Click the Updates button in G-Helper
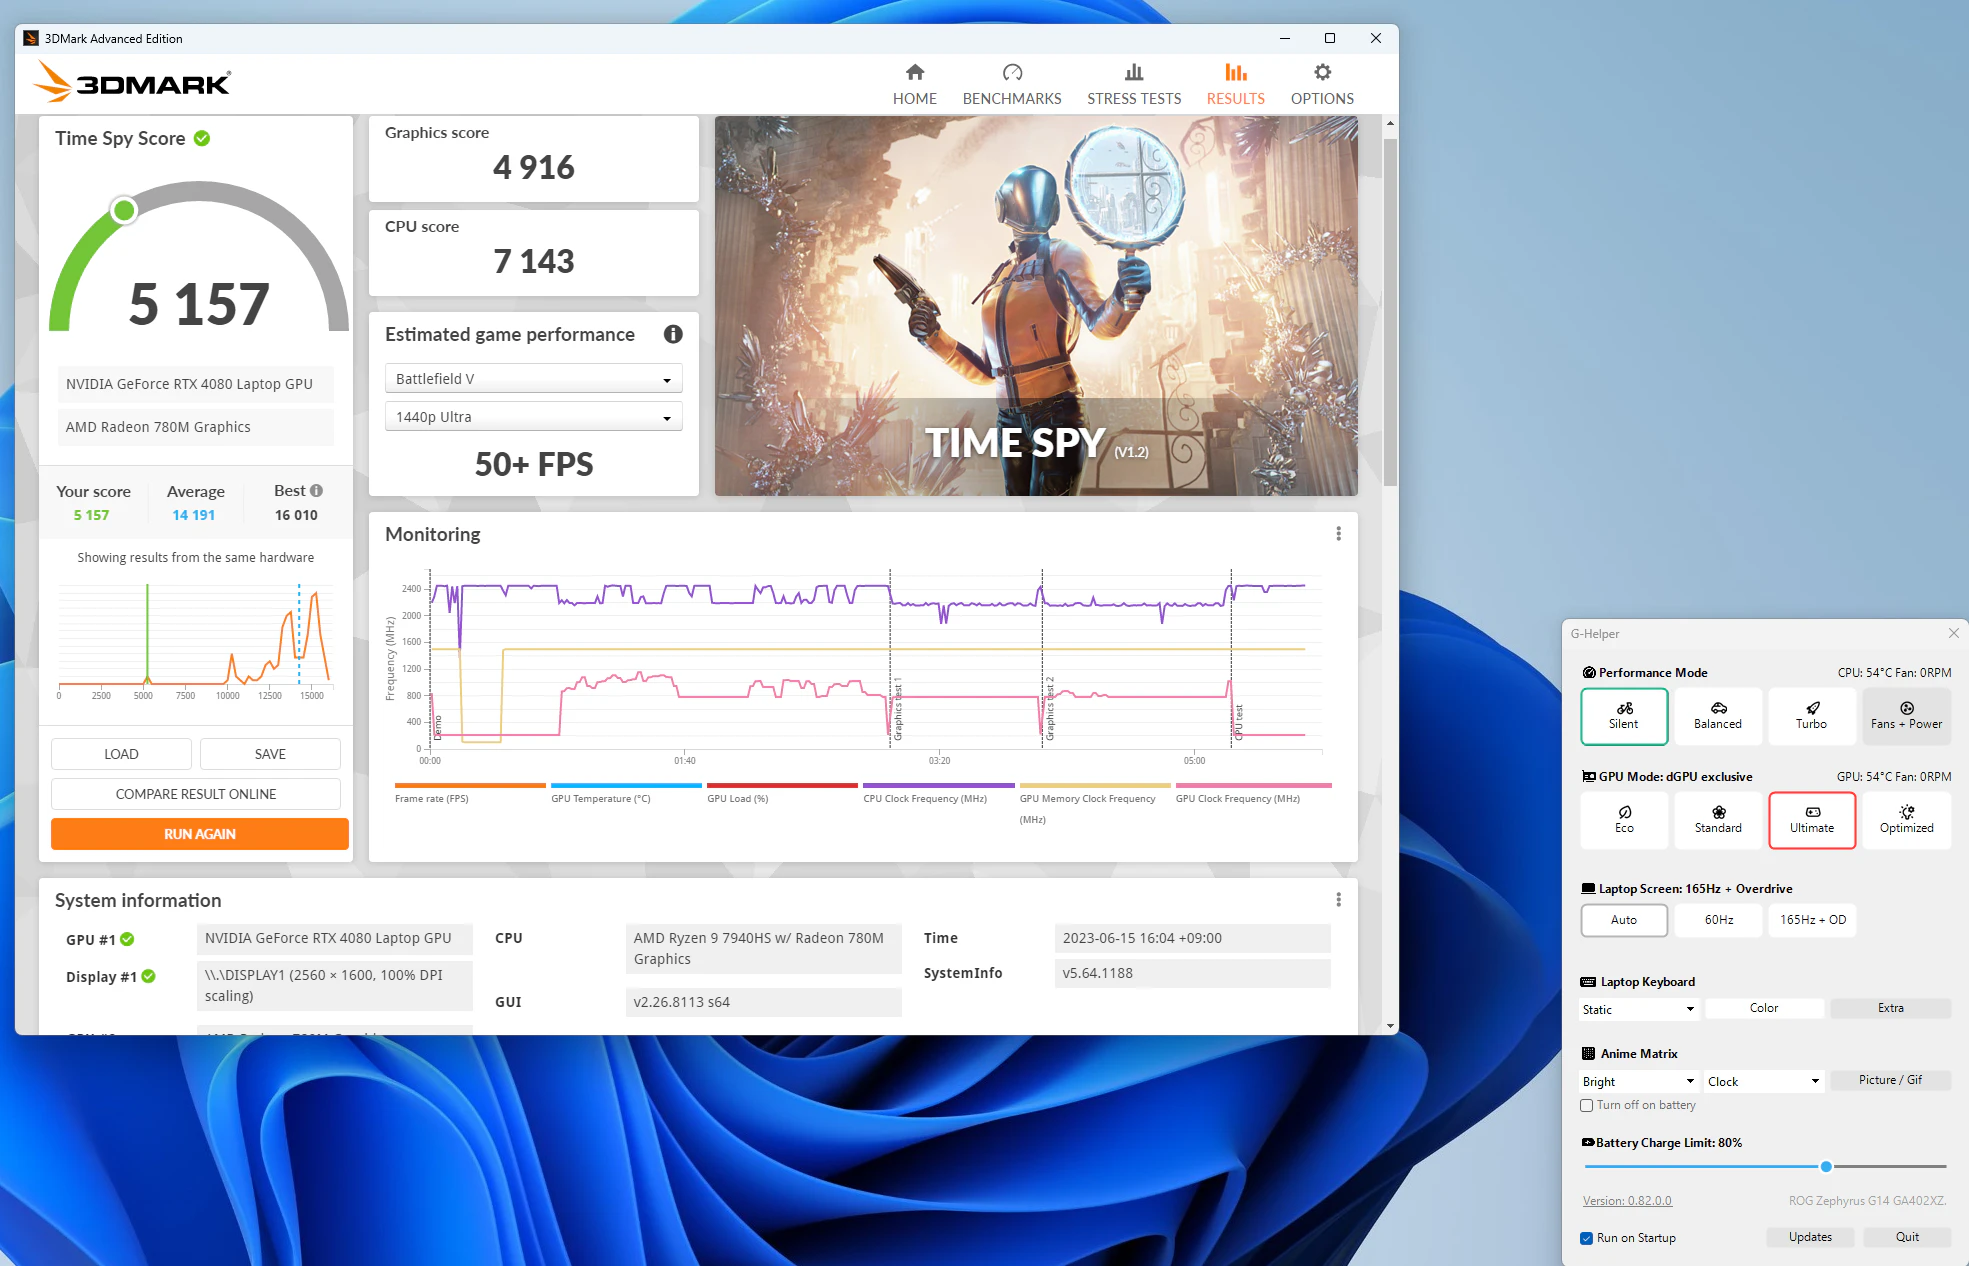 pyautogui.click(x=1810, y=1237)
